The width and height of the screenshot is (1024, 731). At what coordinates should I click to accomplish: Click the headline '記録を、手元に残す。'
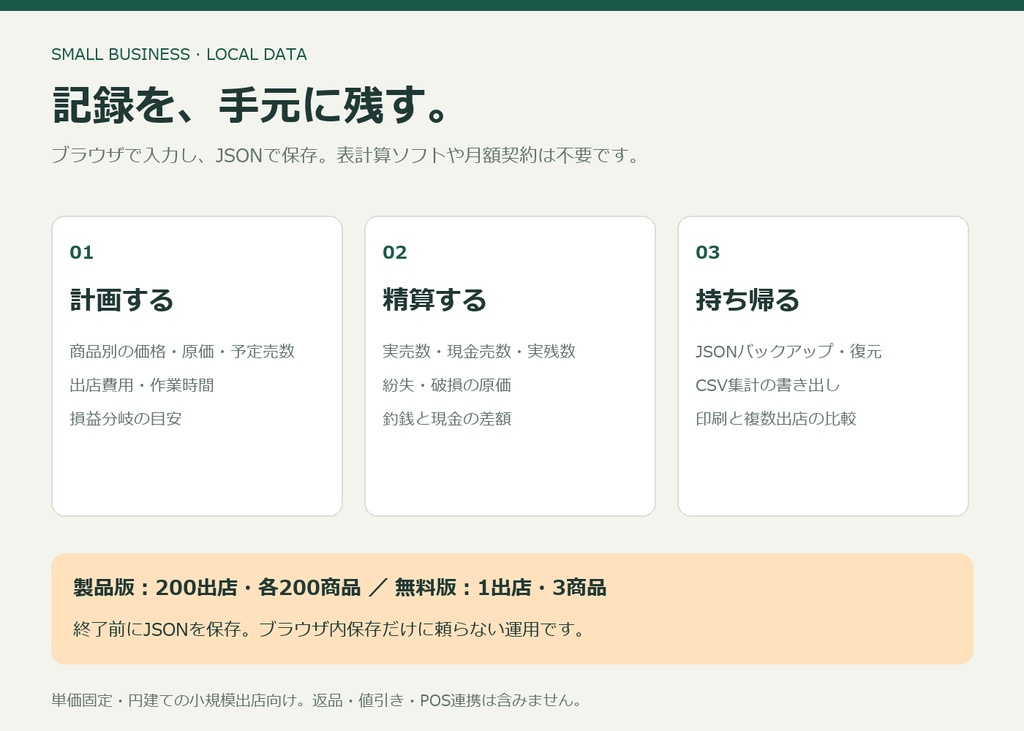pos(250,105)
